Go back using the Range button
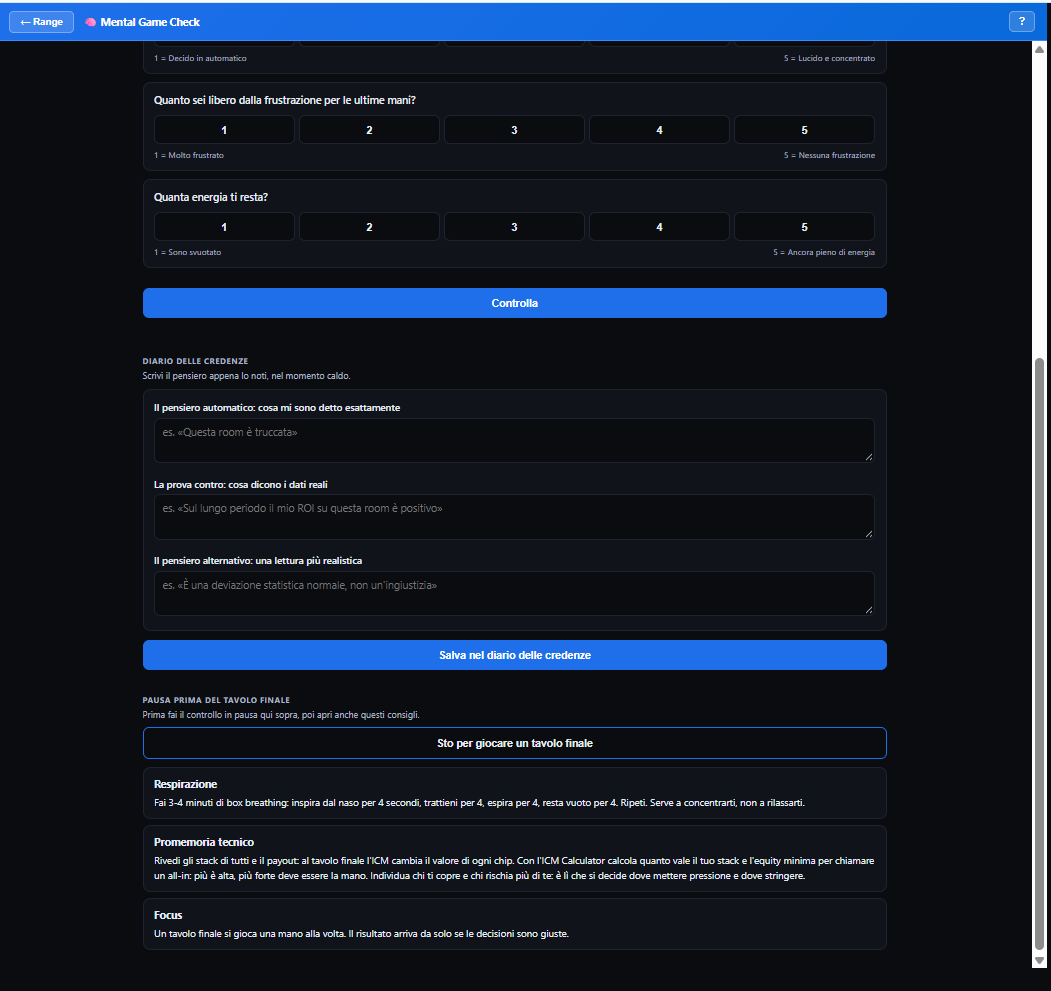The height and width of the screenshot is (991, 1051). pyautogui.click(x=42, y=22)
